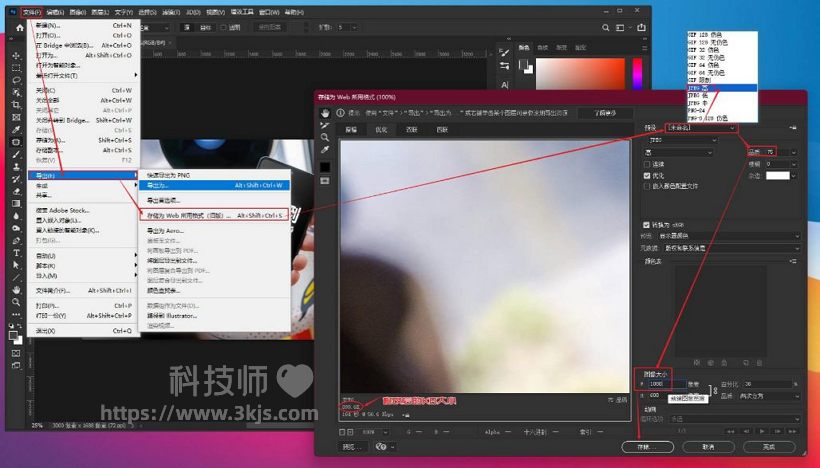Viewport: 820px width, 468px height.
Task: Click the 了解更多 learn more button
Action: coord(605,113)
